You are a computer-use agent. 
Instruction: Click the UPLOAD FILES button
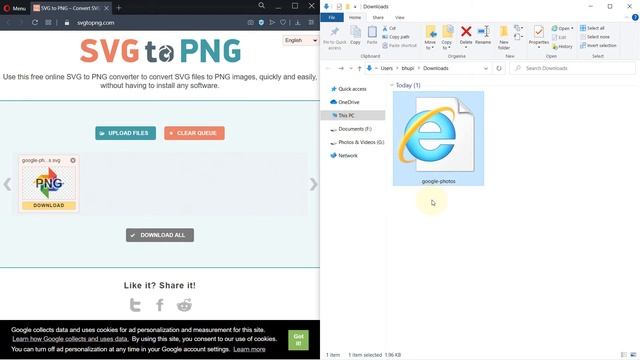[125, 133]
